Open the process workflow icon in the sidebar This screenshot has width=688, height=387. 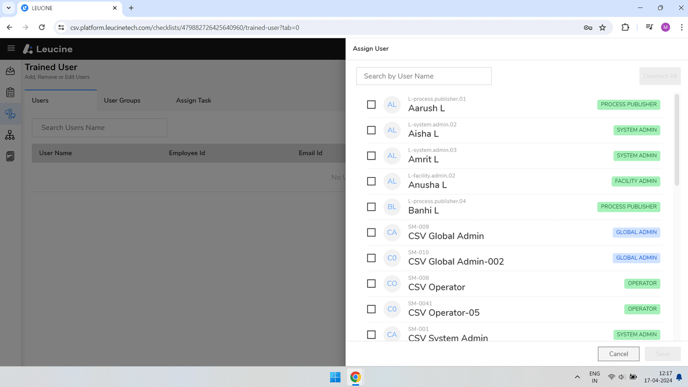point(10,114)
